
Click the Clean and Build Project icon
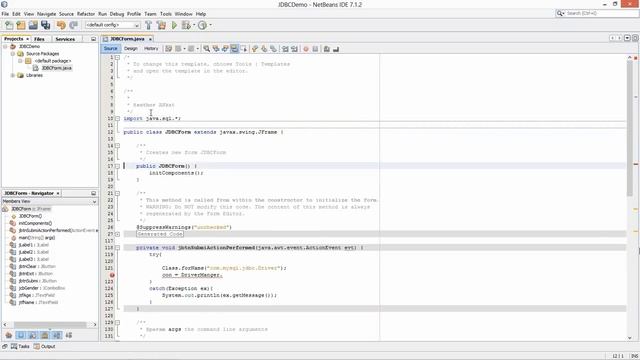point(162,25)
